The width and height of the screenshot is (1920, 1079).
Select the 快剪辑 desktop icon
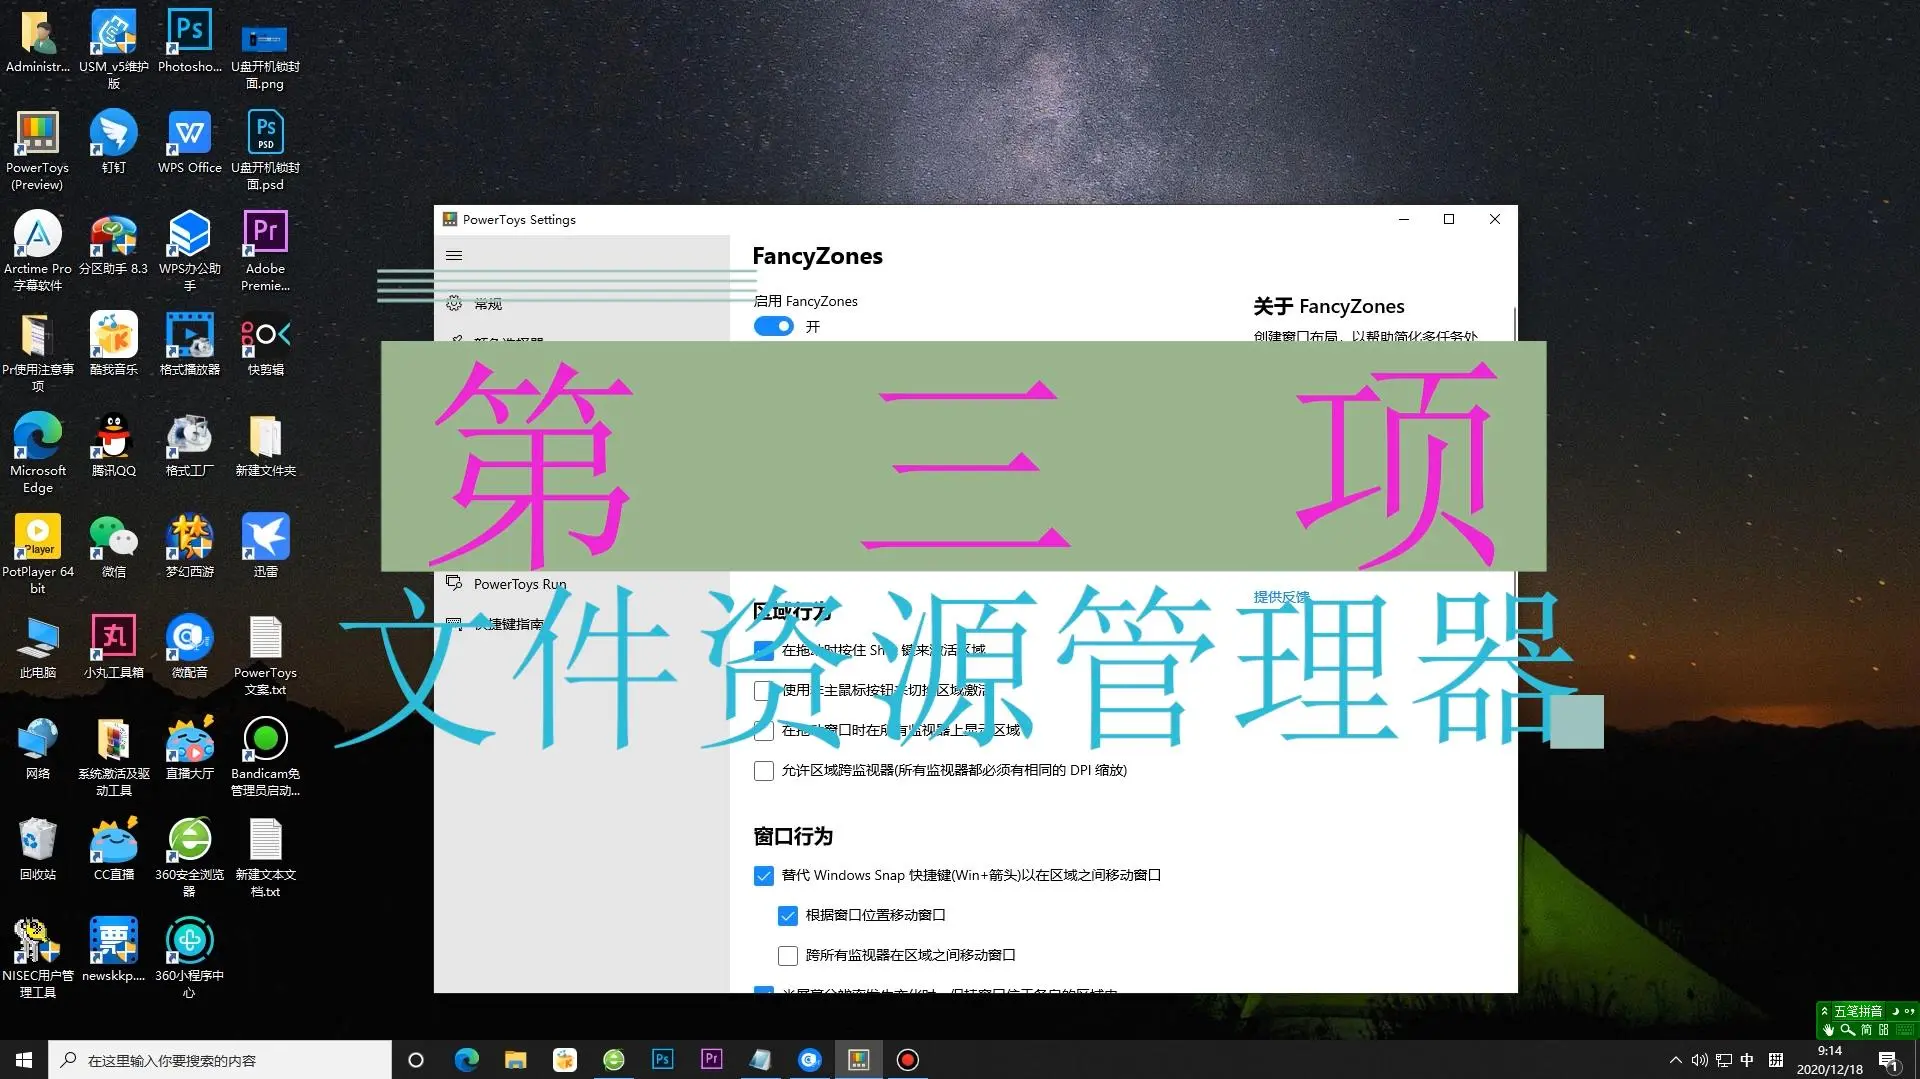click(x=266, y=344)
